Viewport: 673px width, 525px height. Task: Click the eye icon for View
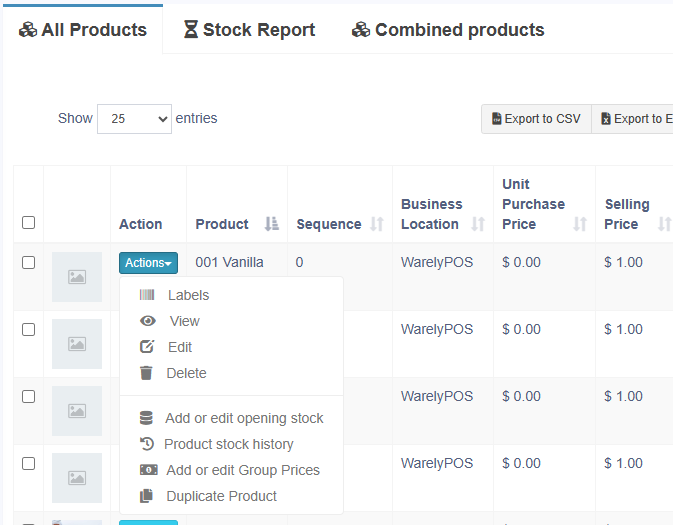point(148,321)
